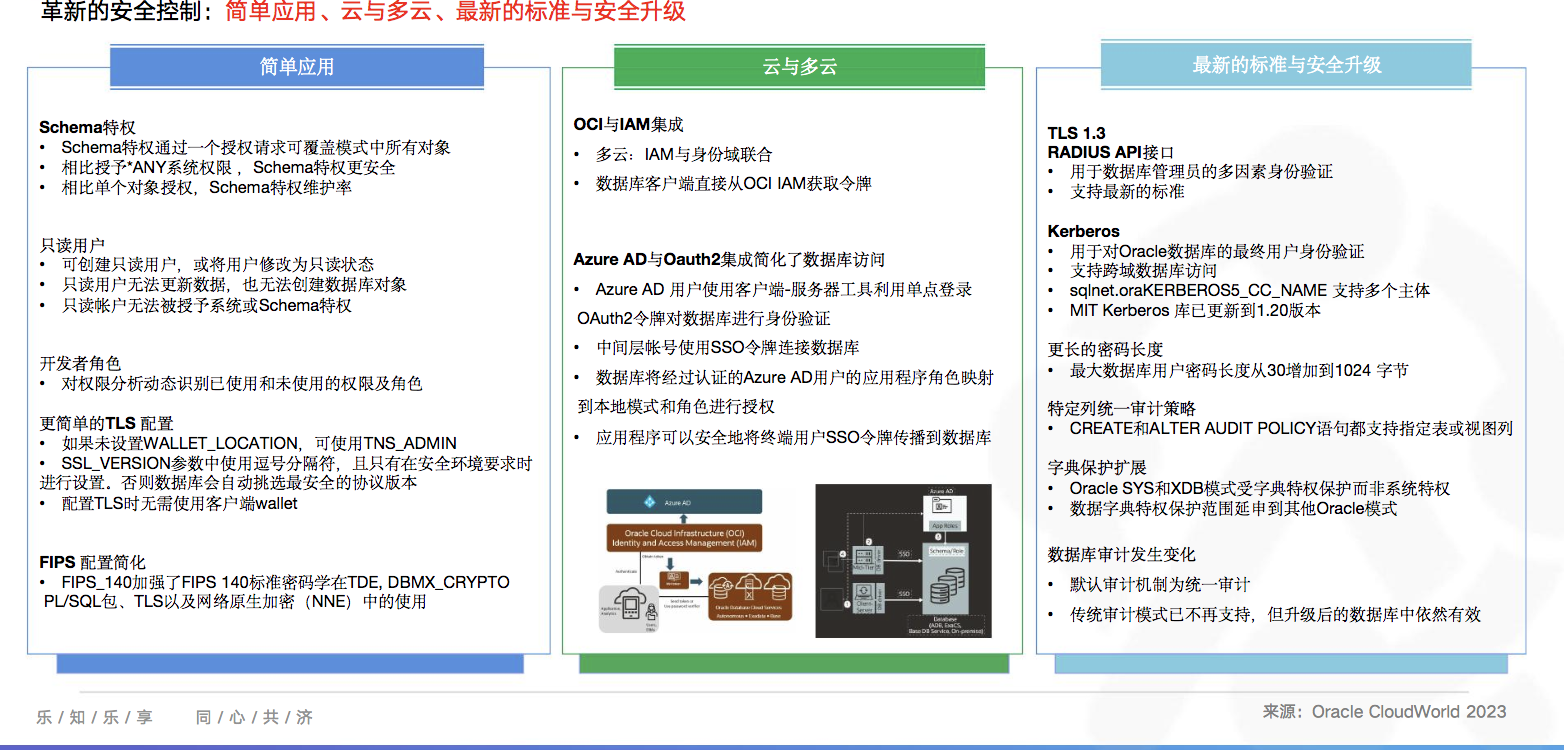Click the Autonomous cloud database icon
1564x750 pixels.
[722, 588]
